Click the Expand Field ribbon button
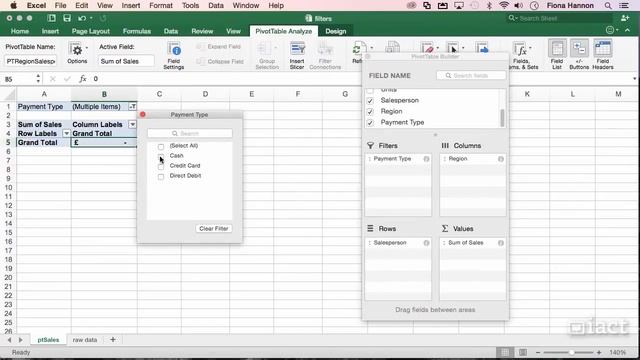This screenshot has width=640, height=360. click(219, 47)
